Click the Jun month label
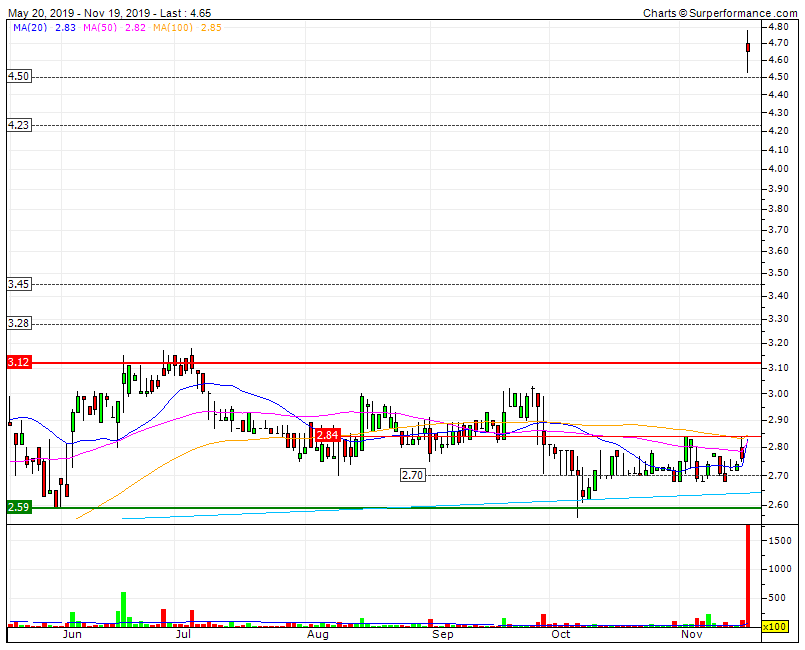 point(72,634)
